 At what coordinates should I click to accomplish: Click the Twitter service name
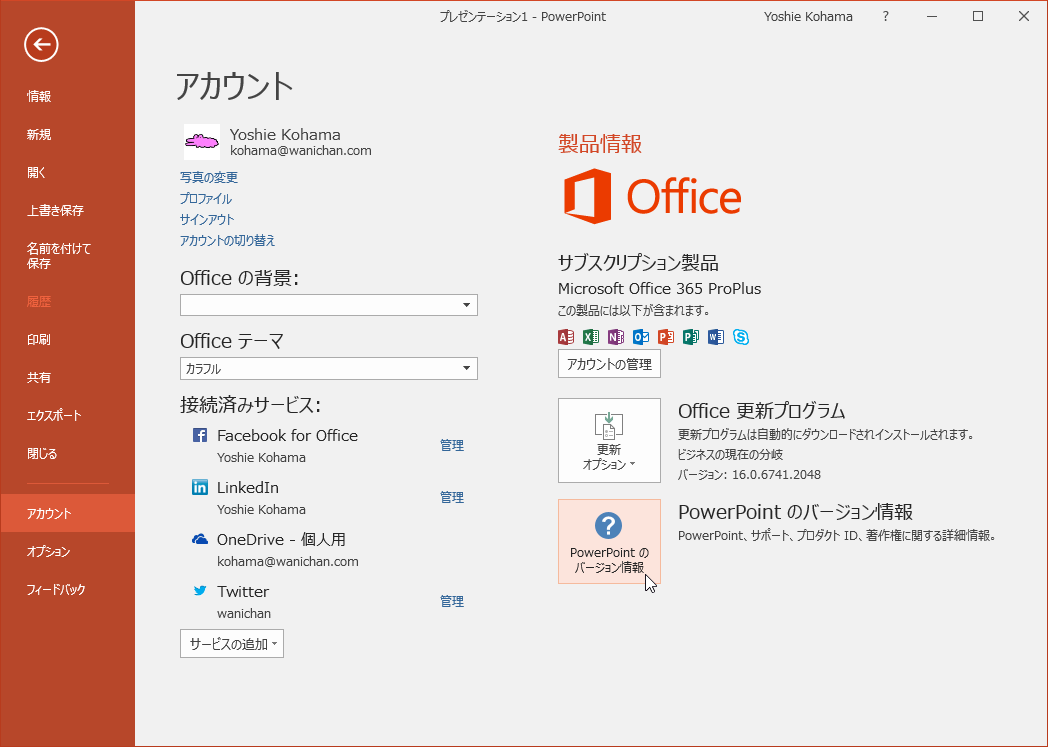[x=243, y=591]
